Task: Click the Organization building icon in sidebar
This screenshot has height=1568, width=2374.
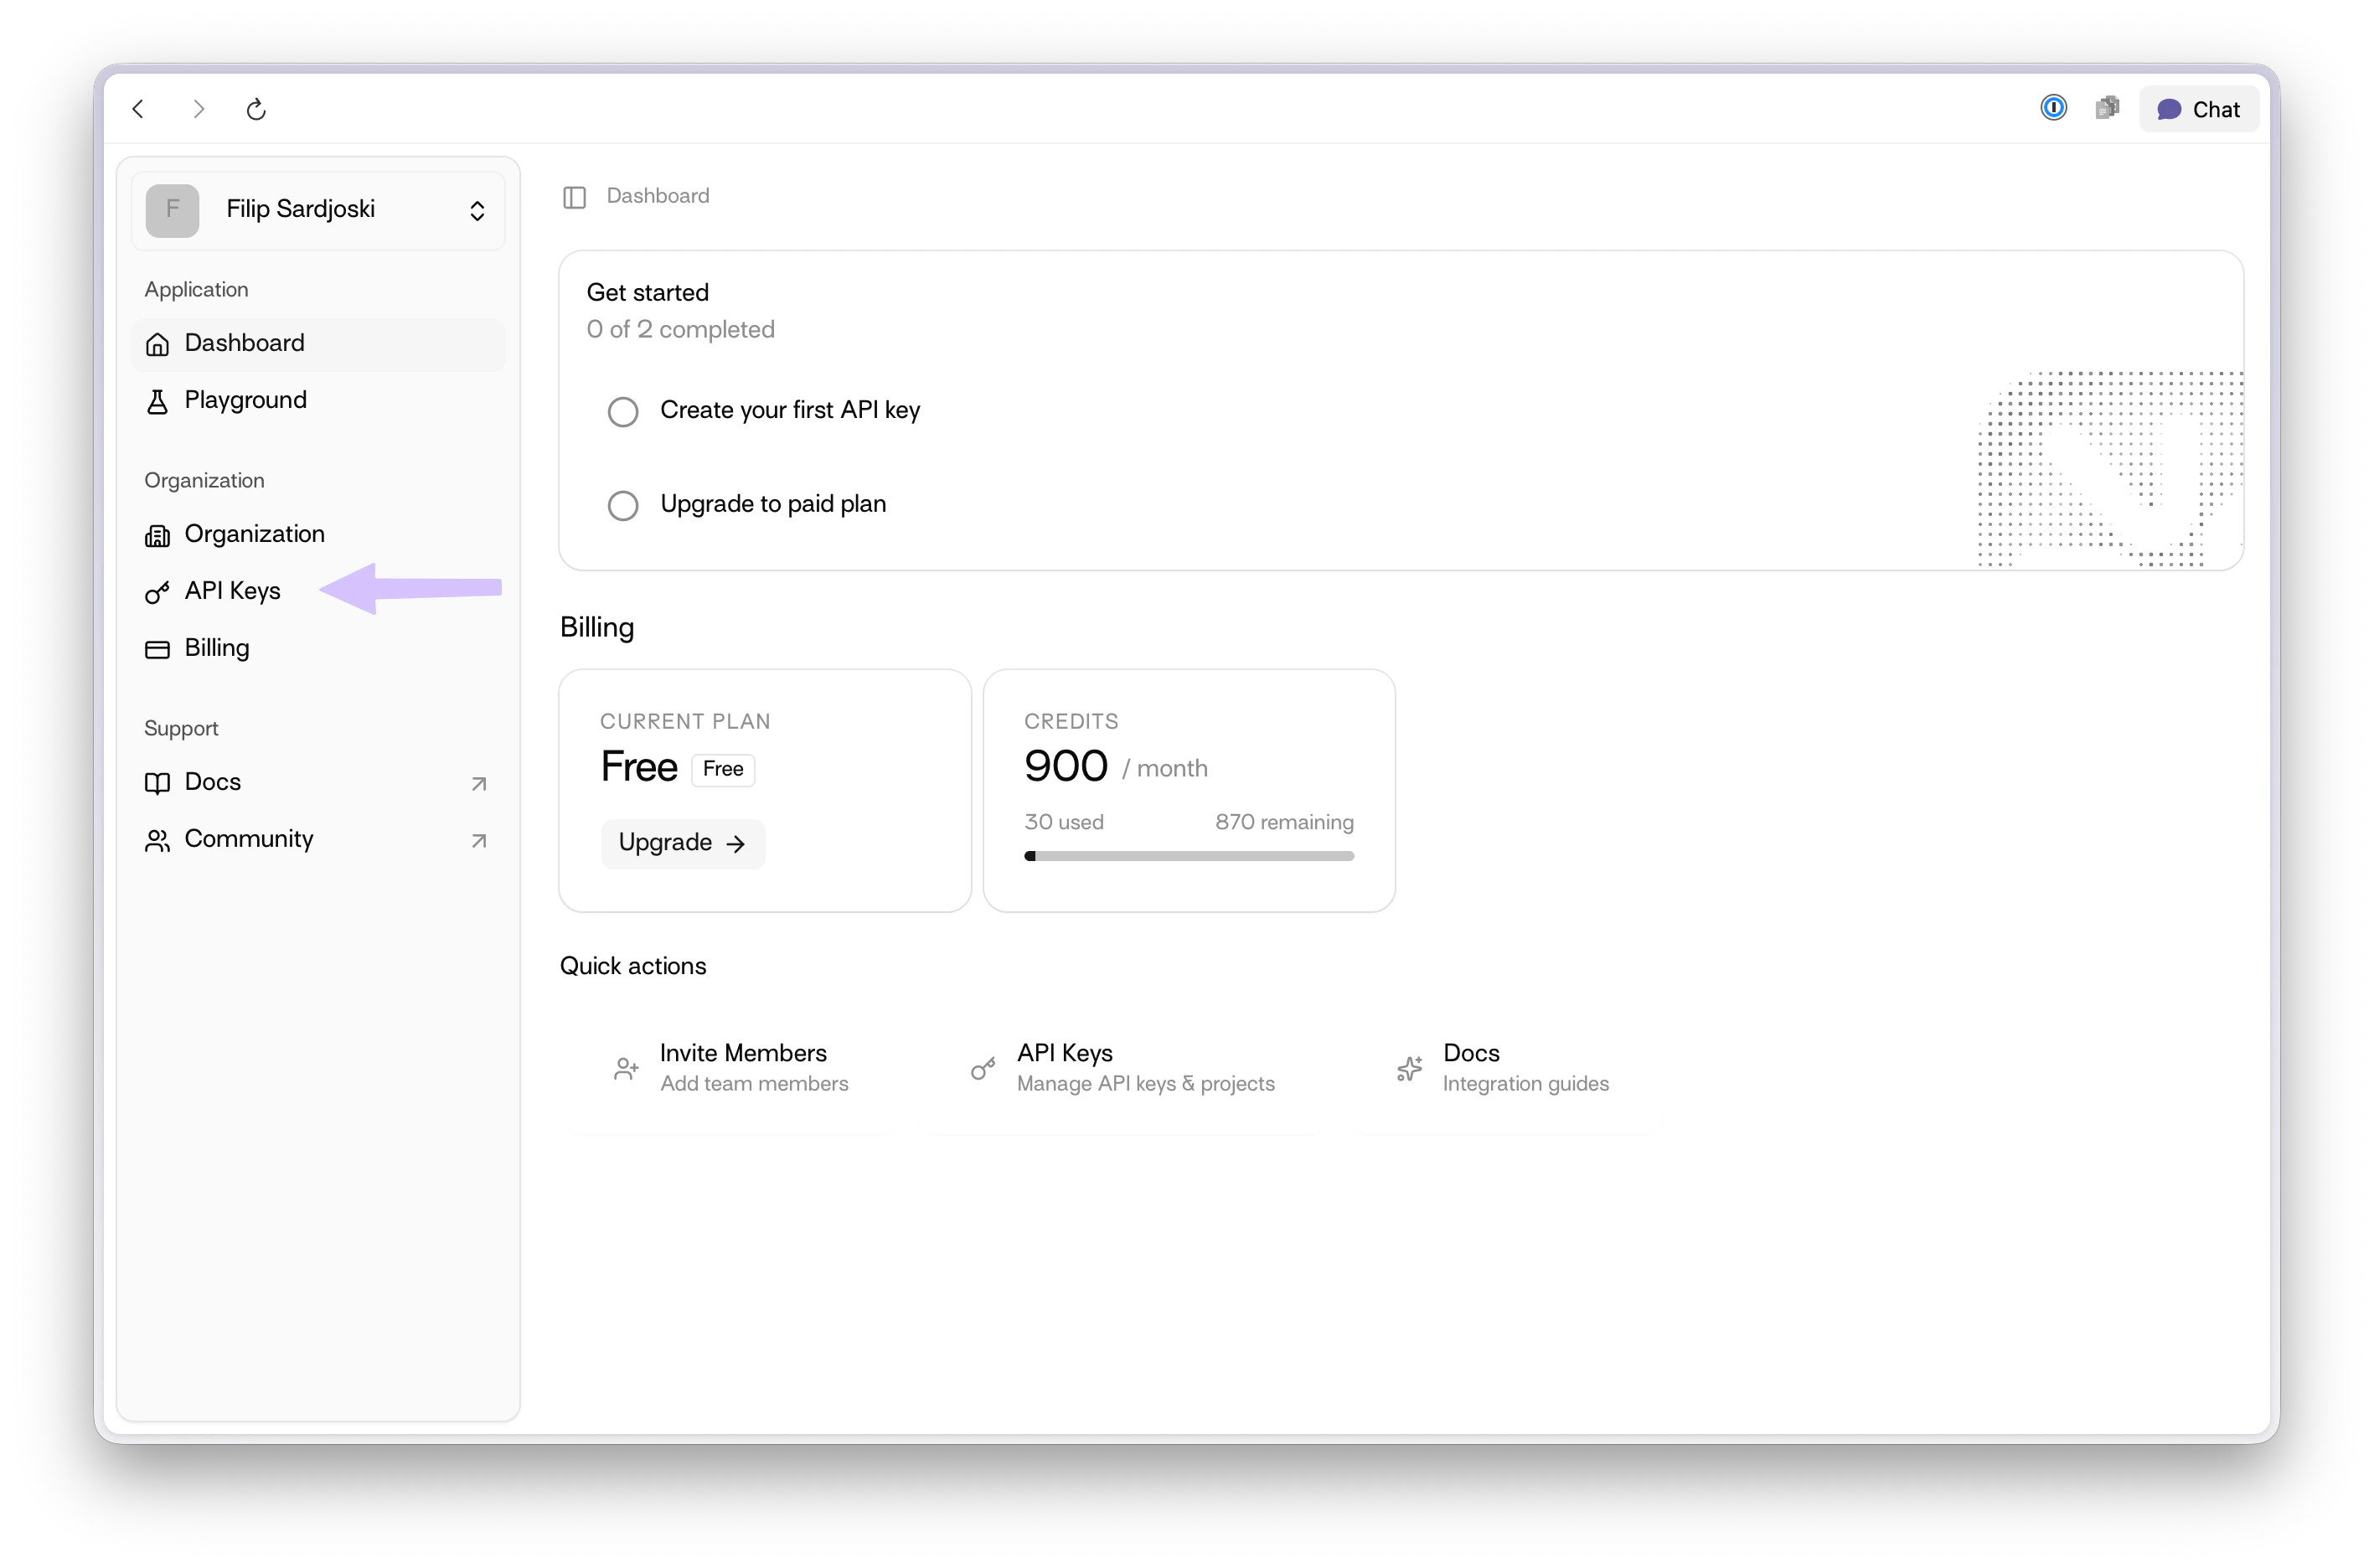Action: click(x=157, y=536)
